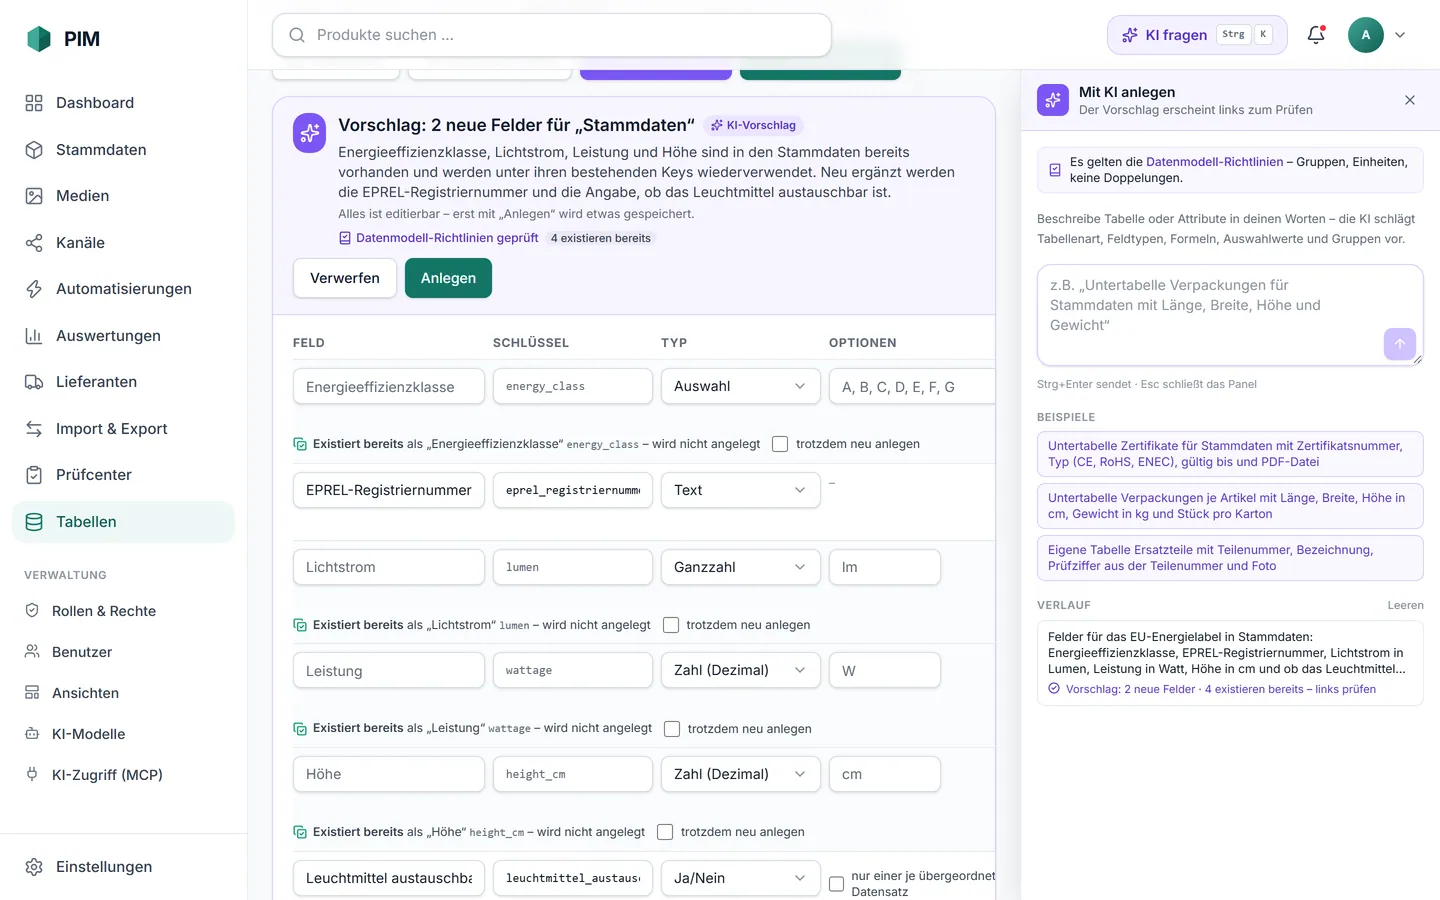The width and height of the screenshot is (1440, 900).
Task: Click Leeren to clear the Verlauf
Action: 1405,605
